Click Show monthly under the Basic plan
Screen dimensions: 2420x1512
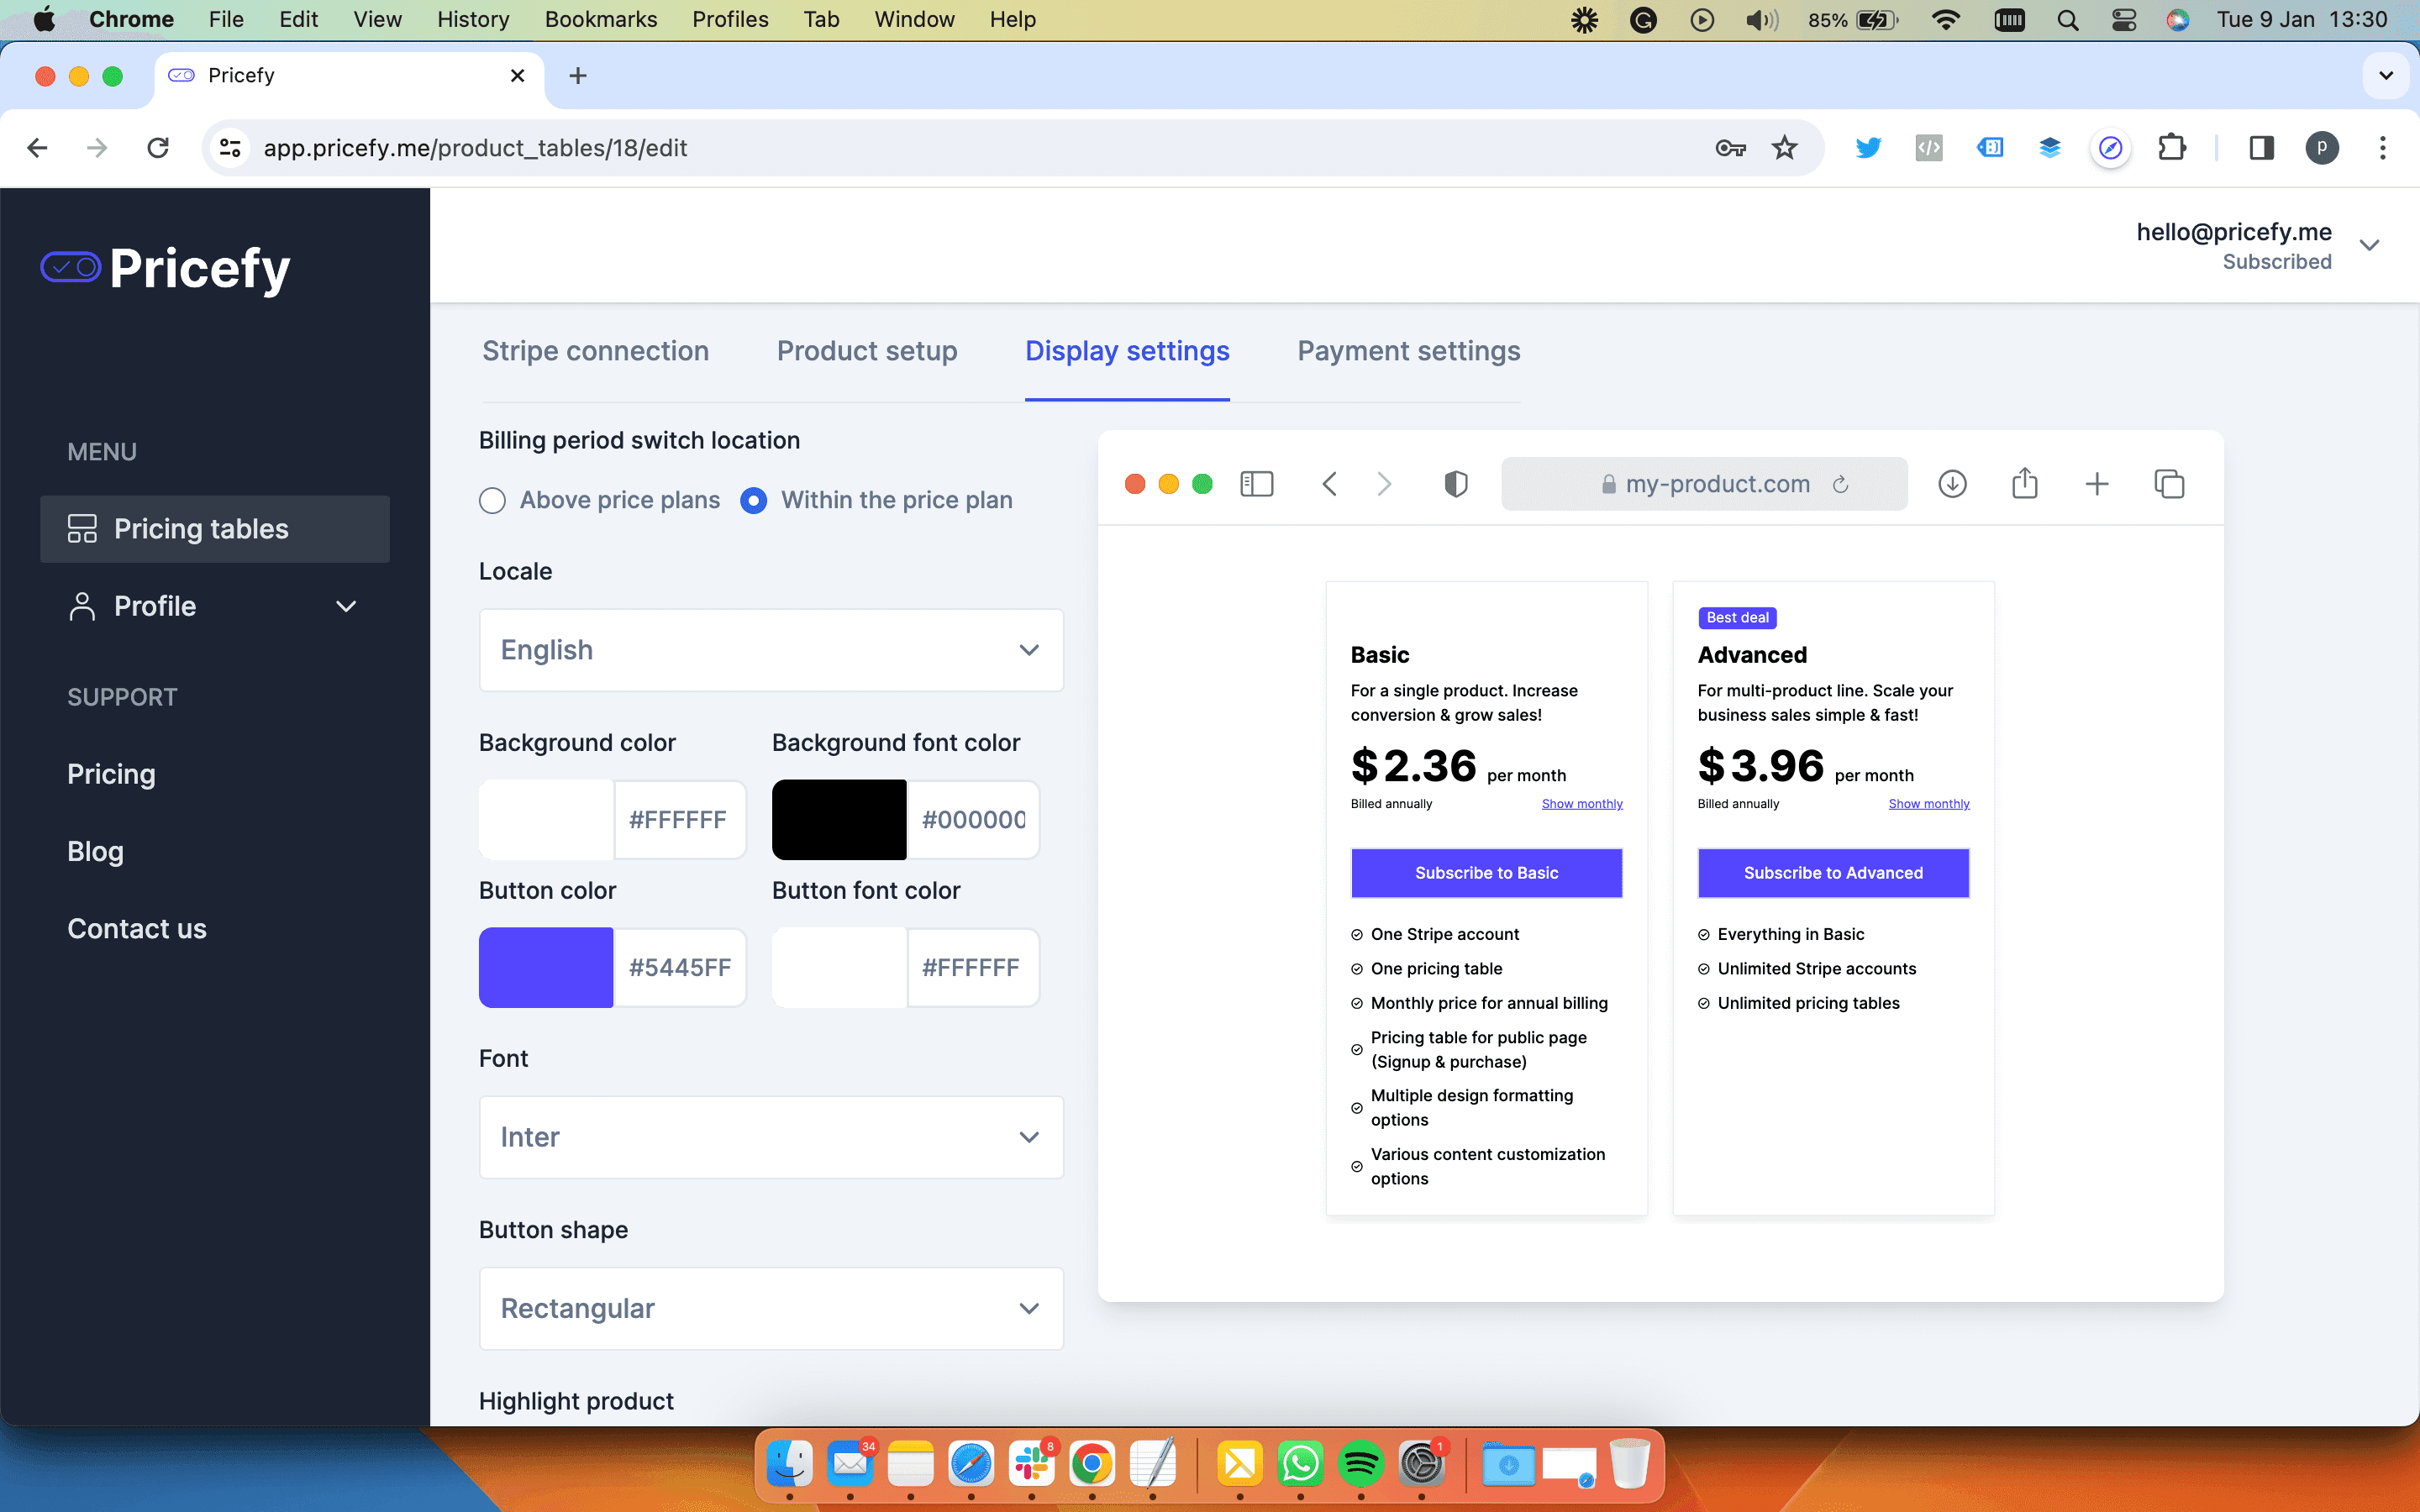click(1581, 803)
